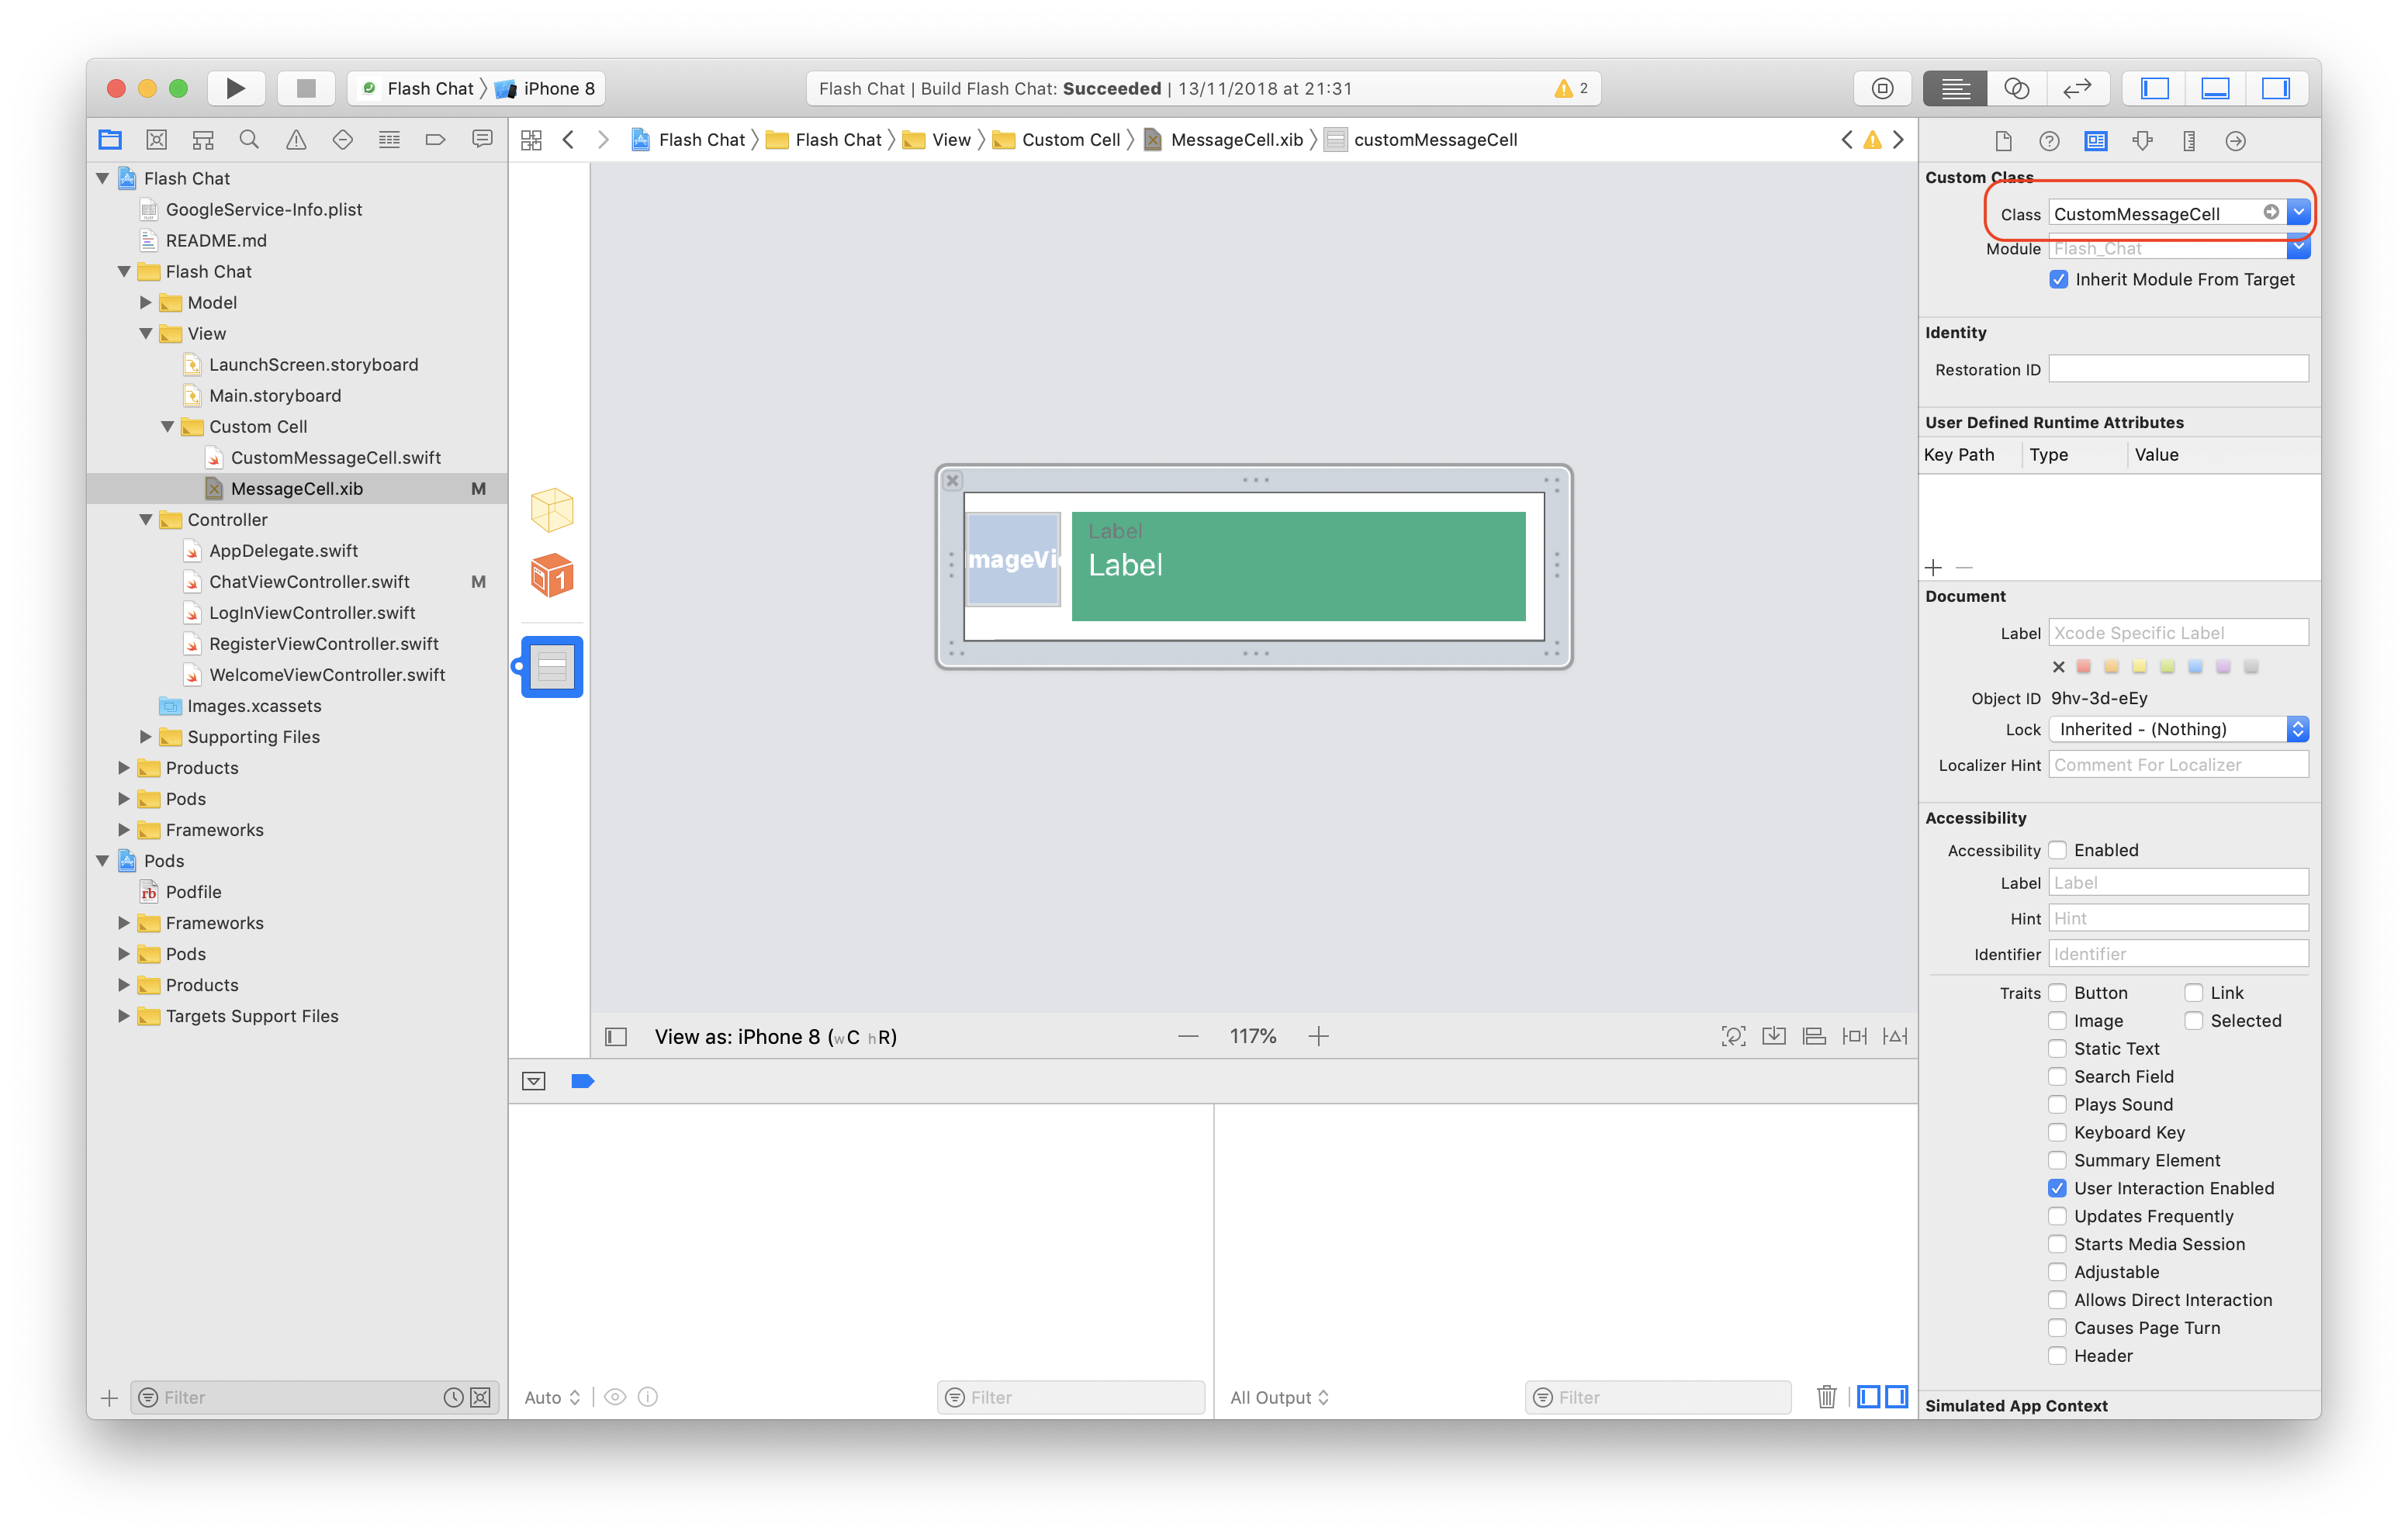Toggle User Interaction Enabled trait
Viewport: 2408px width, 1534px height.
point(2058,1188)
